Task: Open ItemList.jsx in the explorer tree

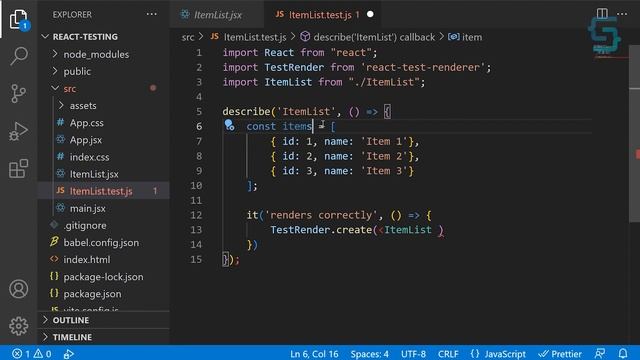Action: (94, 174)
